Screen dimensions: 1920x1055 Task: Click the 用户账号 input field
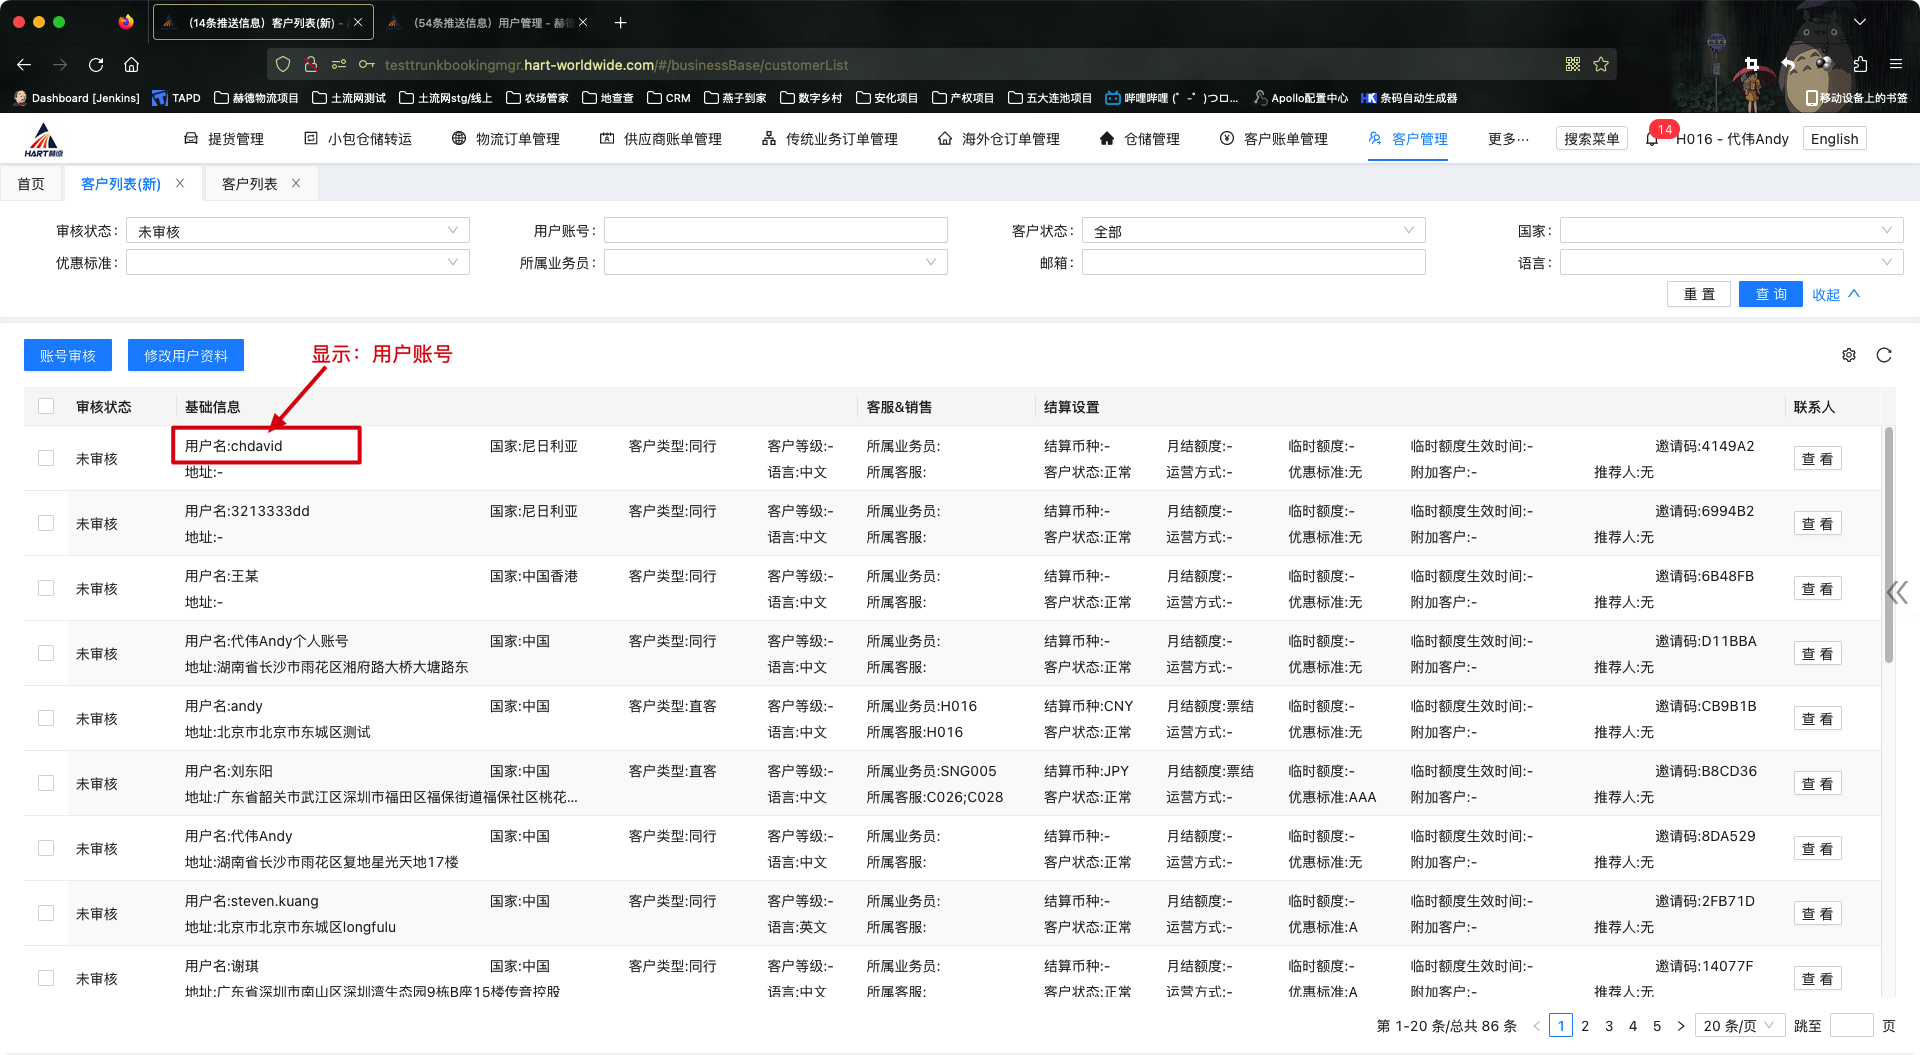pyautogui.click(x=775, y=231)
